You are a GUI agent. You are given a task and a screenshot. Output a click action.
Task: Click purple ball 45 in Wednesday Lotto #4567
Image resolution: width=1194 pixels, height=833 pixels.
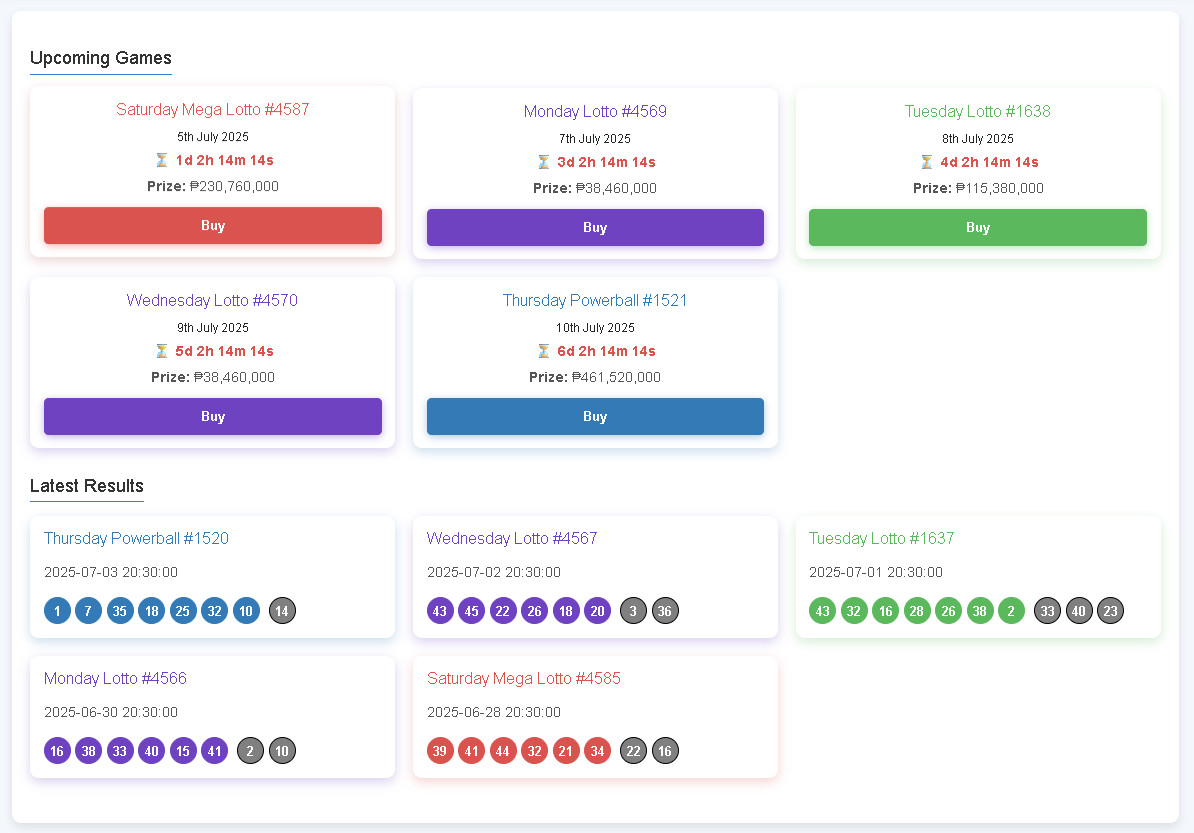[471, 611]
